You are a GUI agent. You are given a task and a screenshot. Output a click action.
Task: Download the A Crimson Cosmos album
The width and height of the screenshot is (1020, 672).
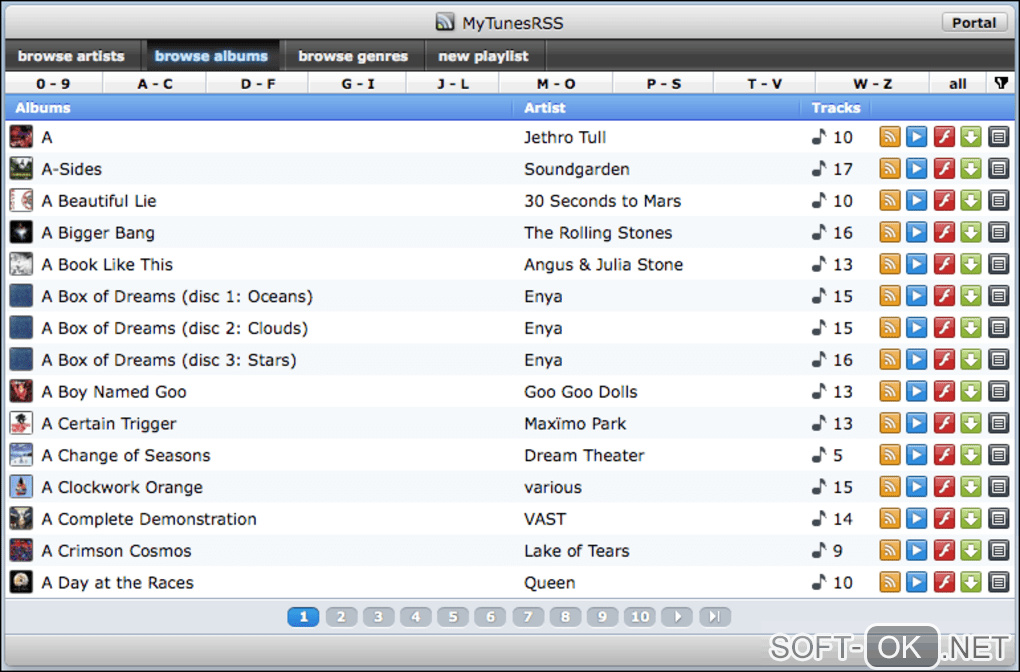tap(971, 551)
